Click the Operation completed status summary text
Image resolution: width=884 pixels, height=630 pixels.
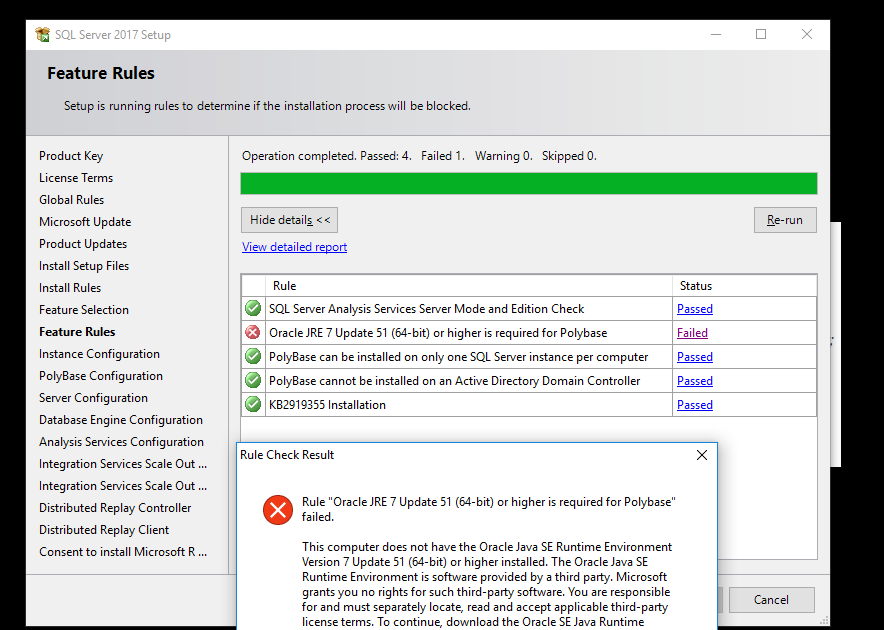(x=419, y=156)
